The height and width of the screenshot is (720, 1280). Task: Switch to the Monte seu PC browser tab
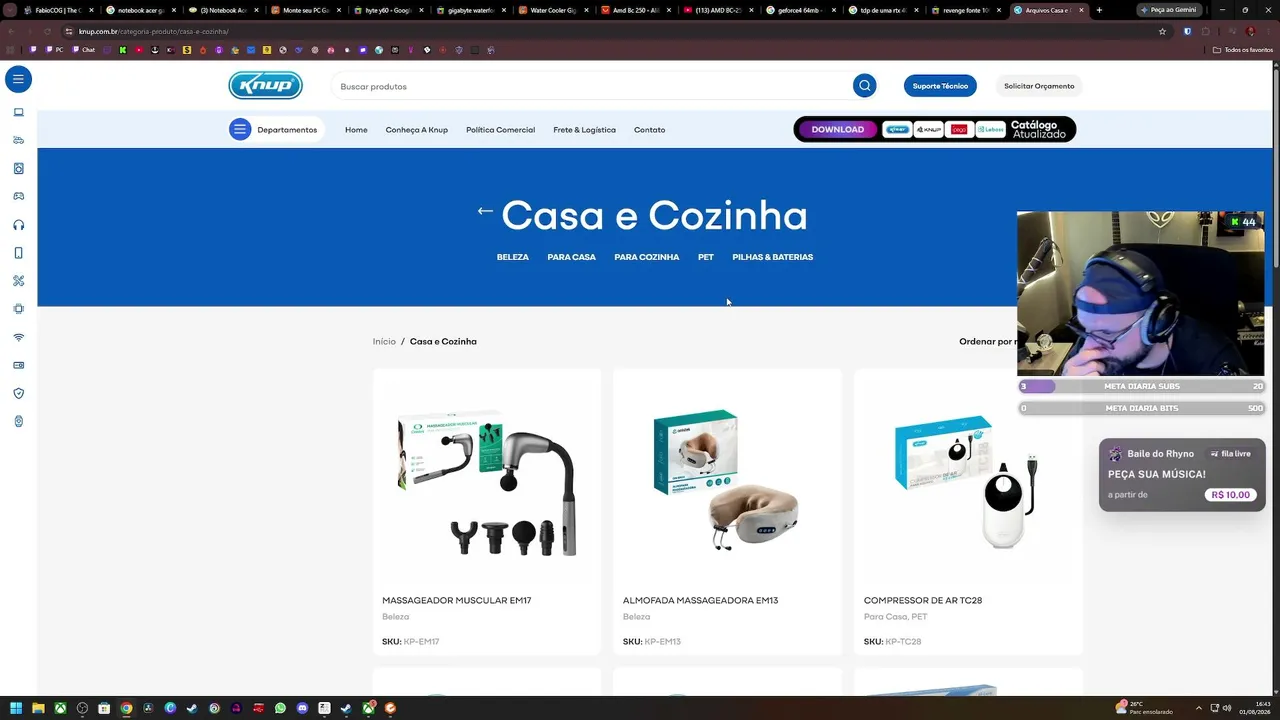pyautogui.click(x=305, y=10)
